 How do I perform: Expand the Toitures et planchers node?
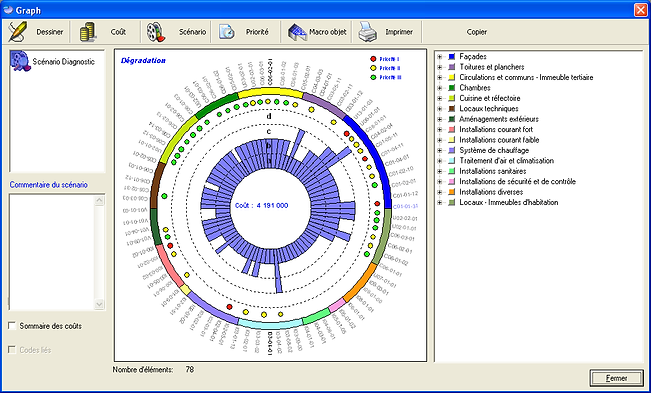tap(440, 67)
